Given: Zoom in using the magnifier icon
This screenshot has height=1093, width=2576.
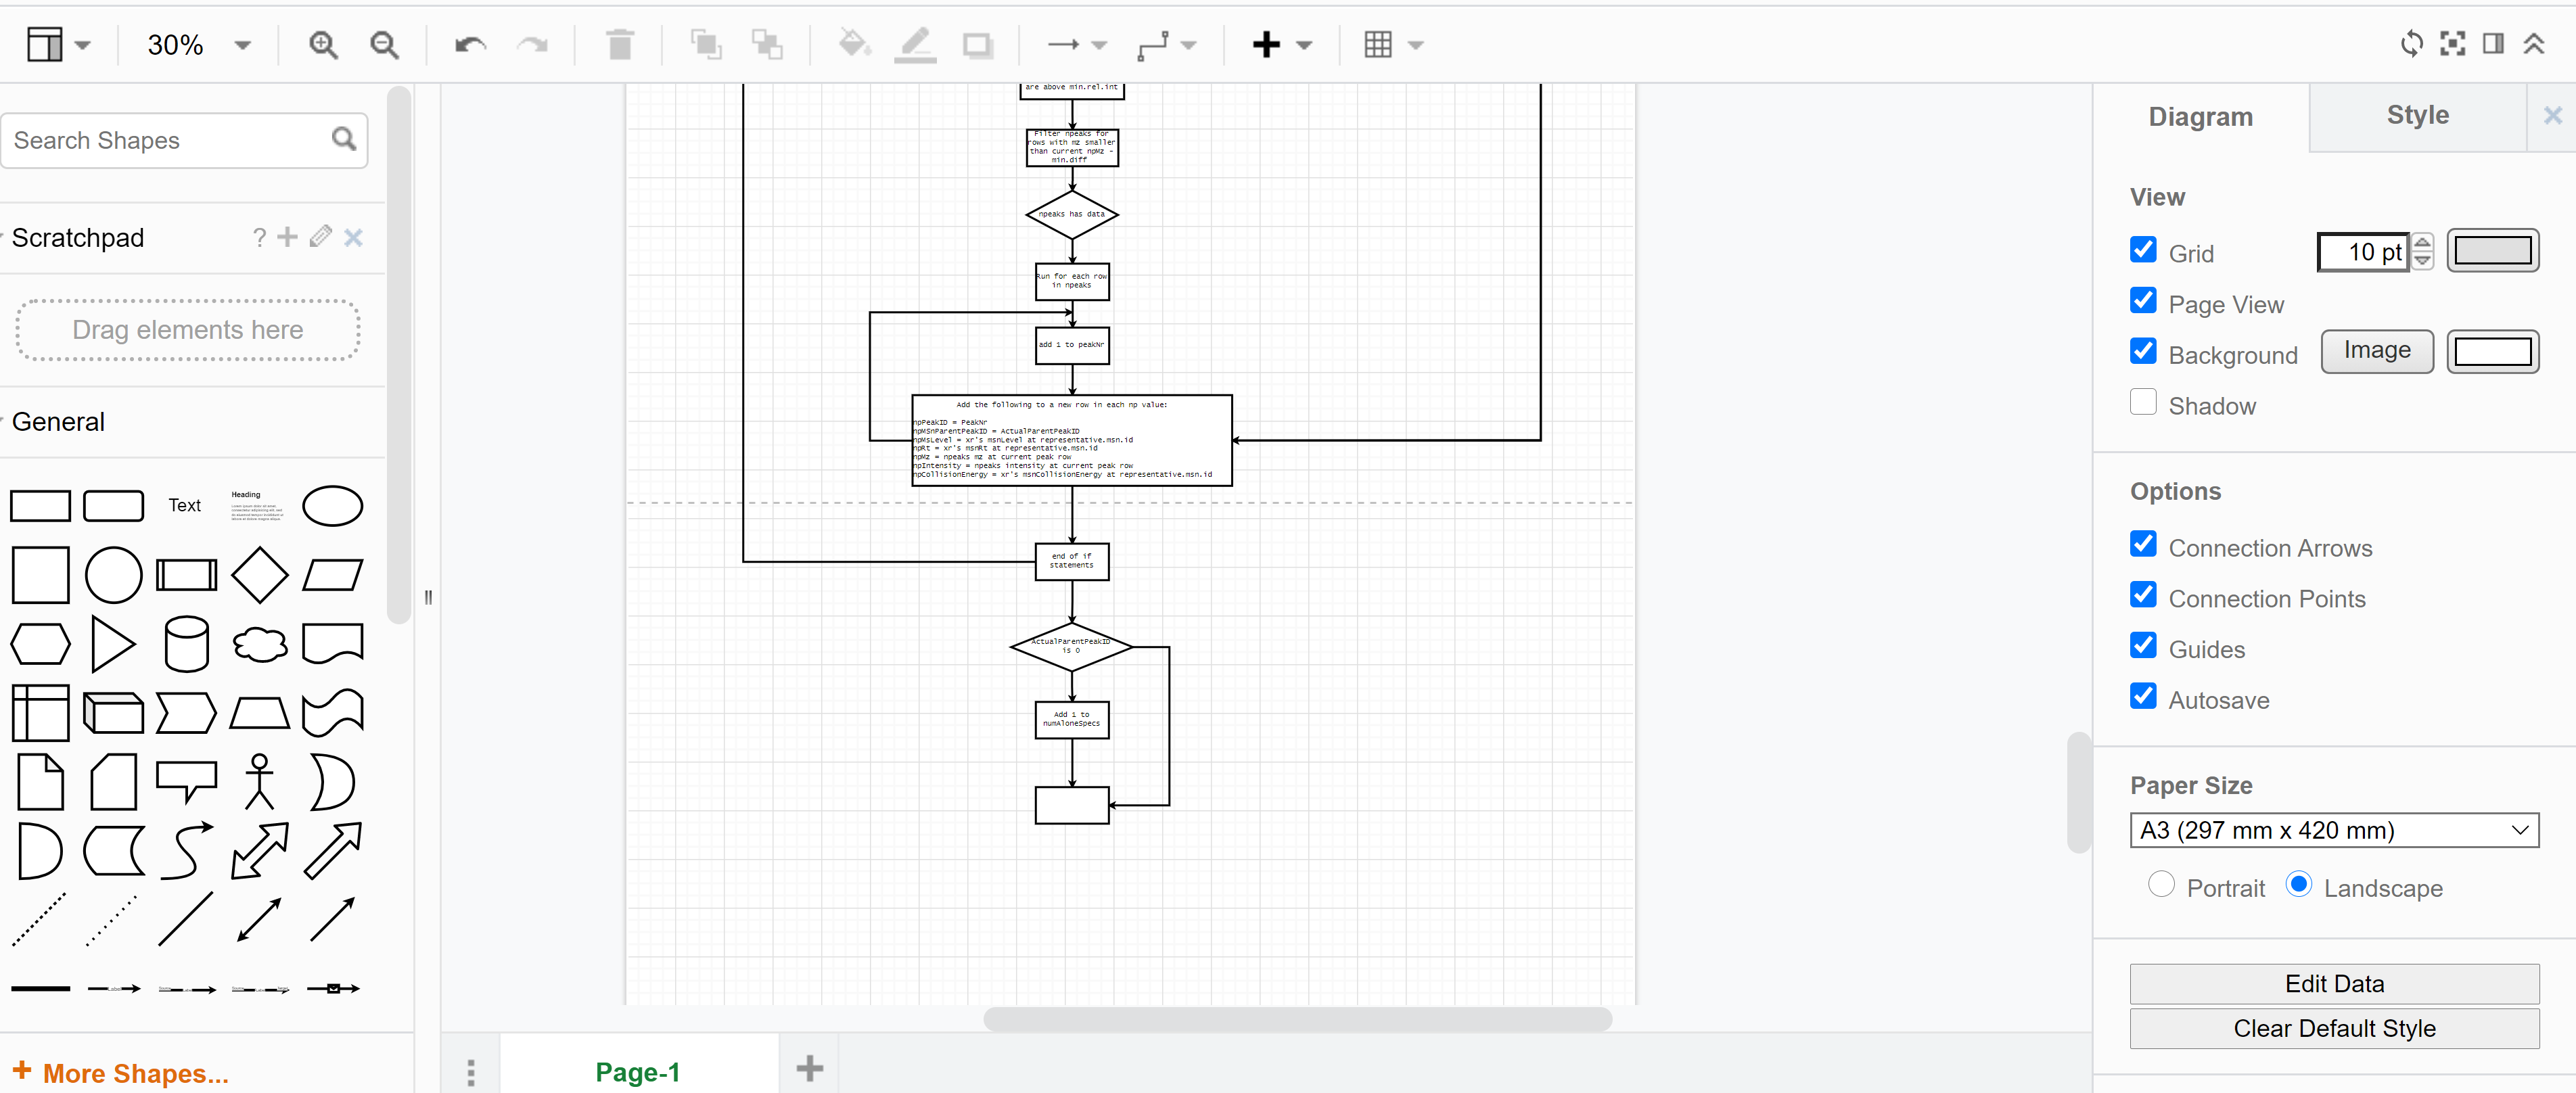Looking at the screenshot, I should click(322, 44).
